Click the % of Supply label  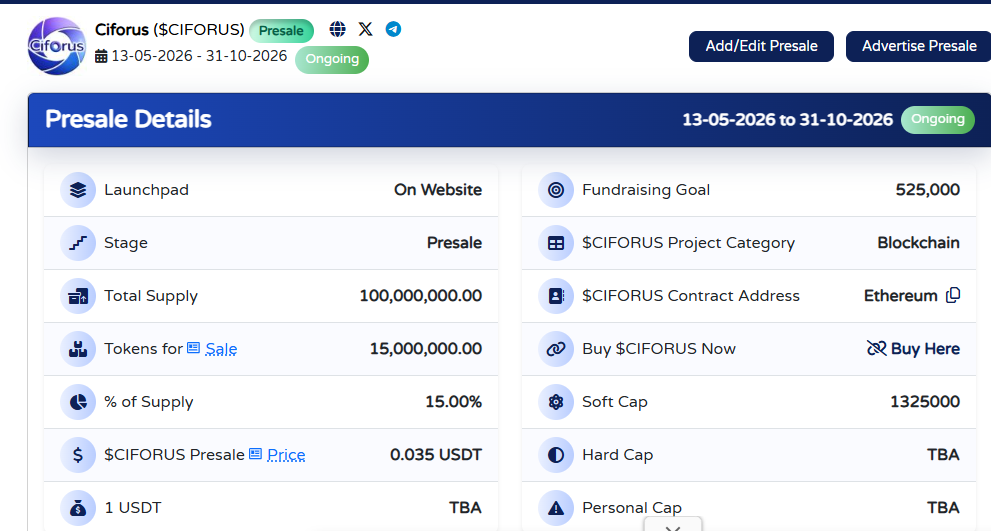point(149,402)
